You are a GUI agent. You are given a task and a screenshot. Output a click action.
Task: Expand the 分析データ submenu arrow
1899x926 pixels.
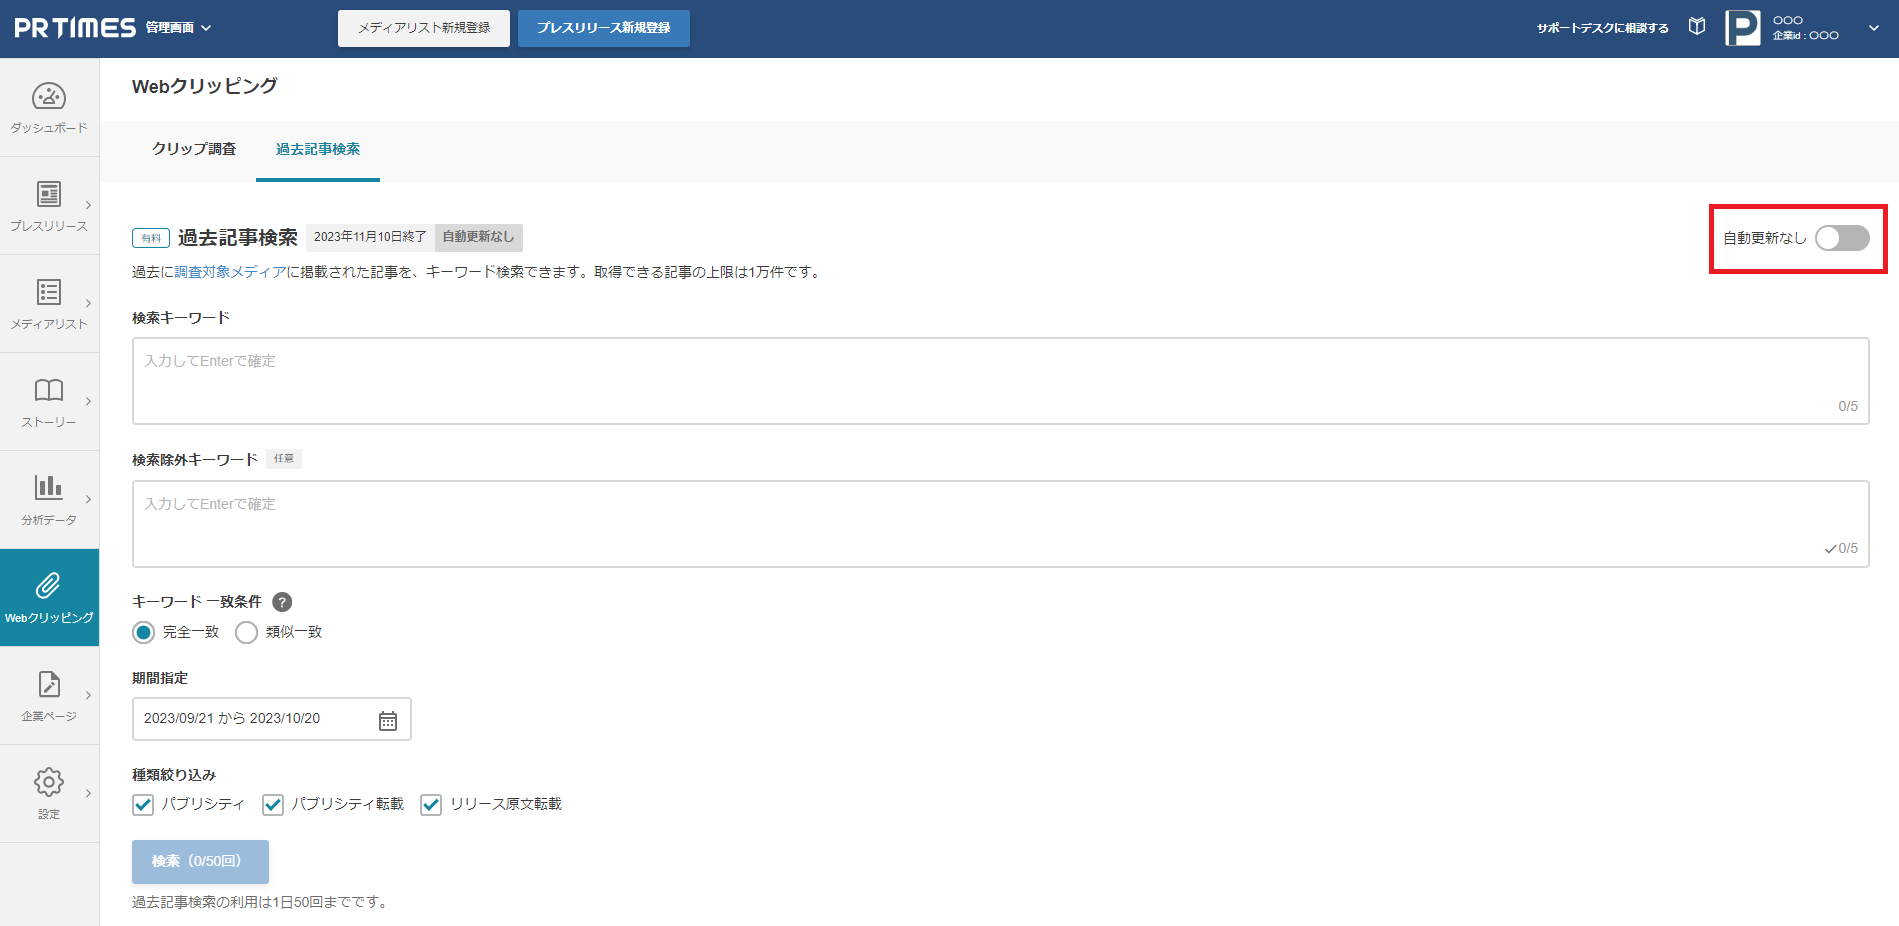click(88, 499)
